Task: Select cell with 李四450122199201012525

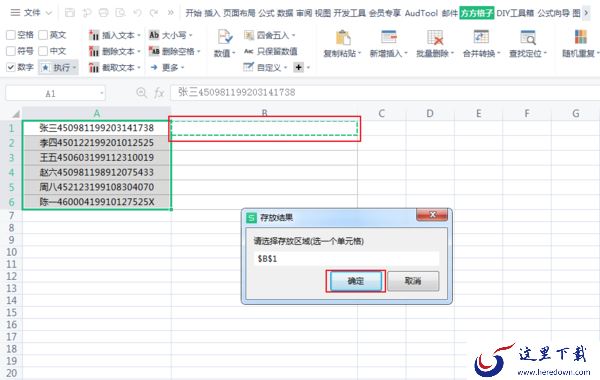Action: [x=97, y=143]
